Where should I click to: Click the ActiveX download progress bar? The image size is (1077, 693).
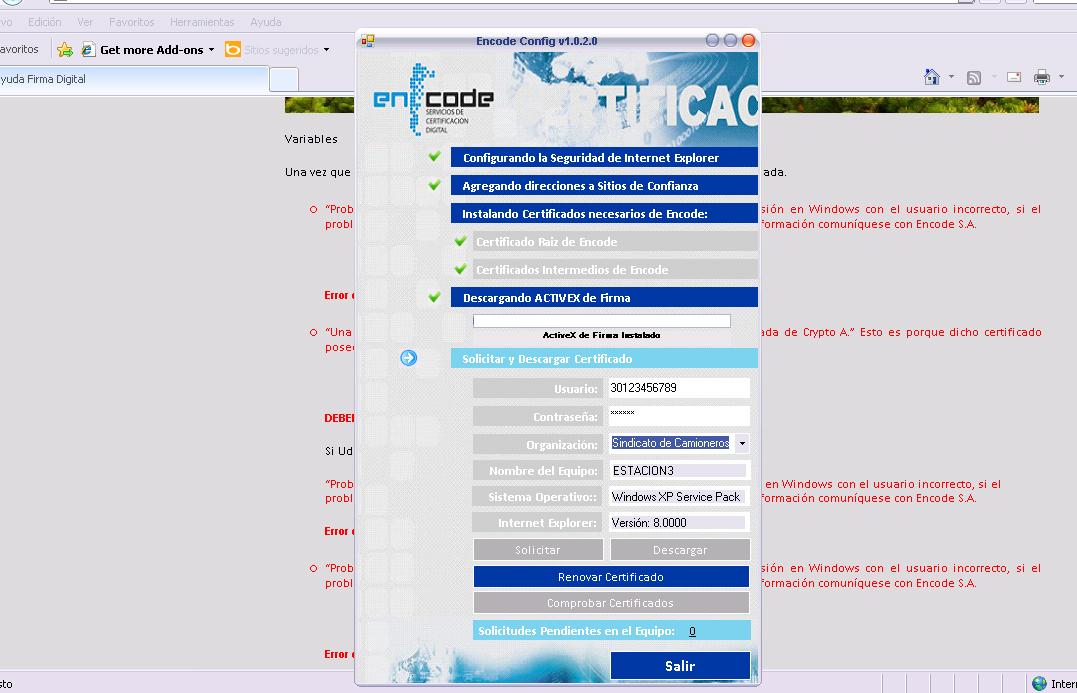click(x=601, y=321)
